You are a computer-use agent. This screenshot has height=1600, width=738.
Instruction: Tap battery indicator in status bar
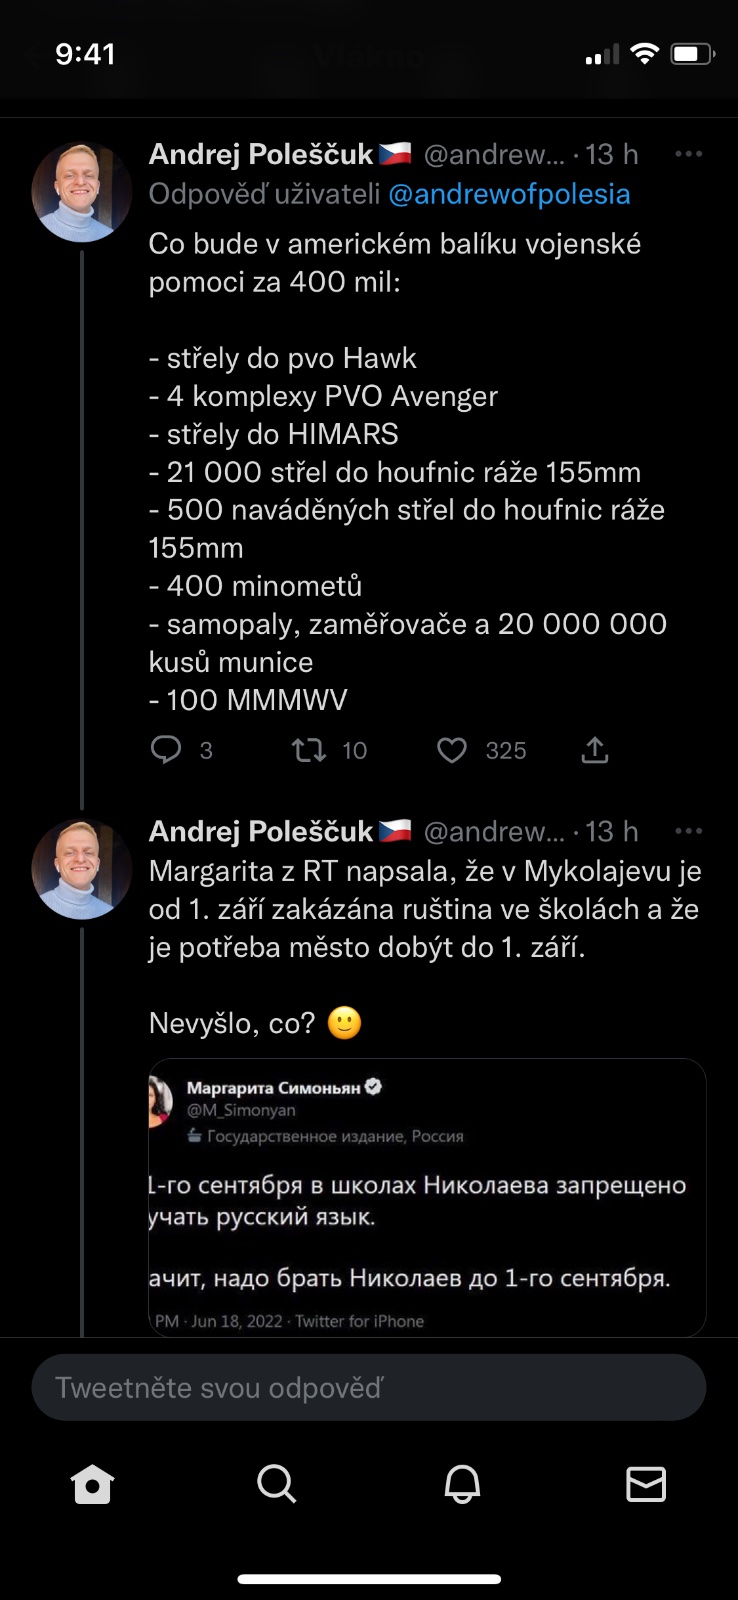pyautogui.click(x=692, y=54)
